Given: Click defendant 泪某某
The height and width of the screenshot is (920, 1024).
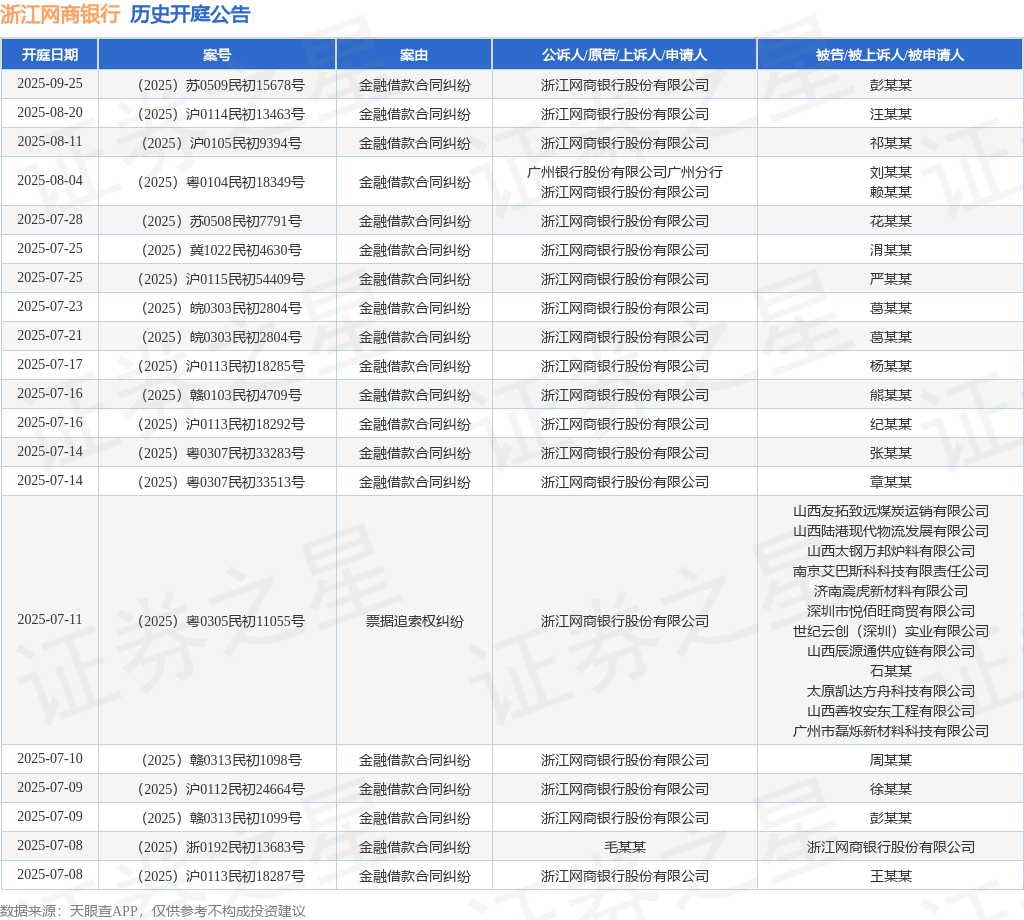Looking at the screenshot, I should pyautogui.click(x=891, y=250).
